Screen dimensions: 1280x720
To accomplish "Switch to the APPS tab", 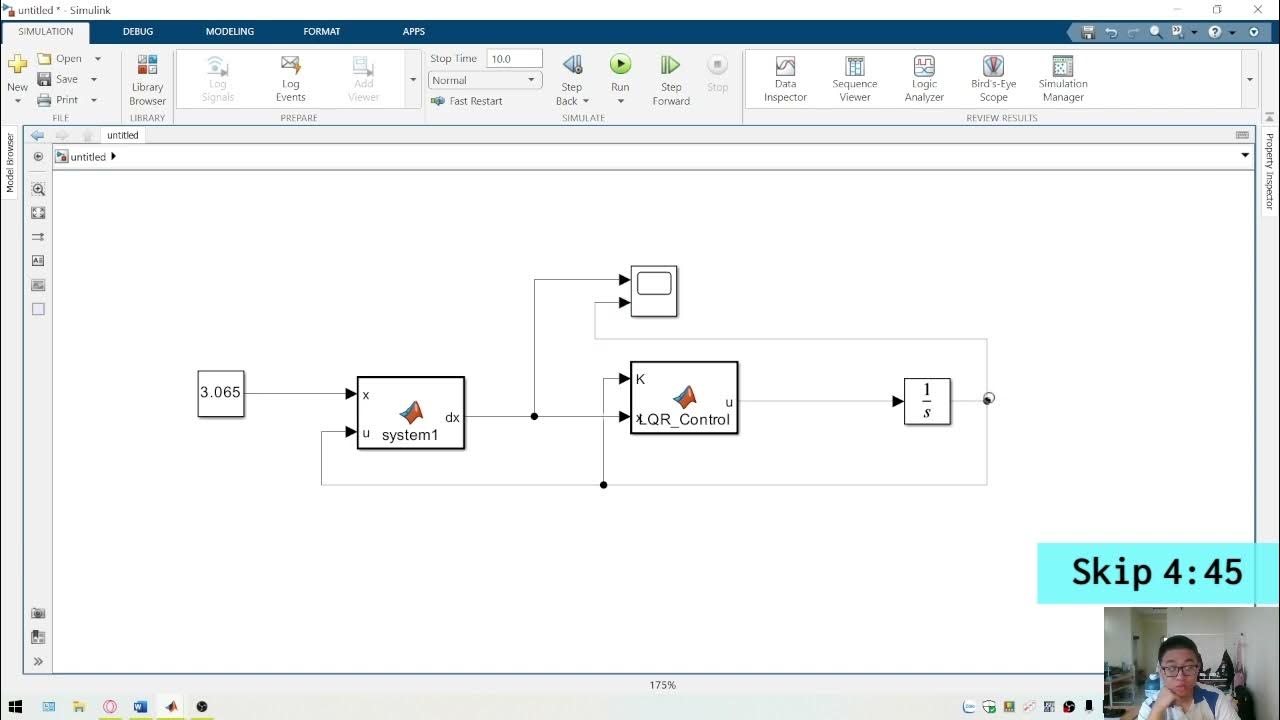I will [x=414, y=32].
